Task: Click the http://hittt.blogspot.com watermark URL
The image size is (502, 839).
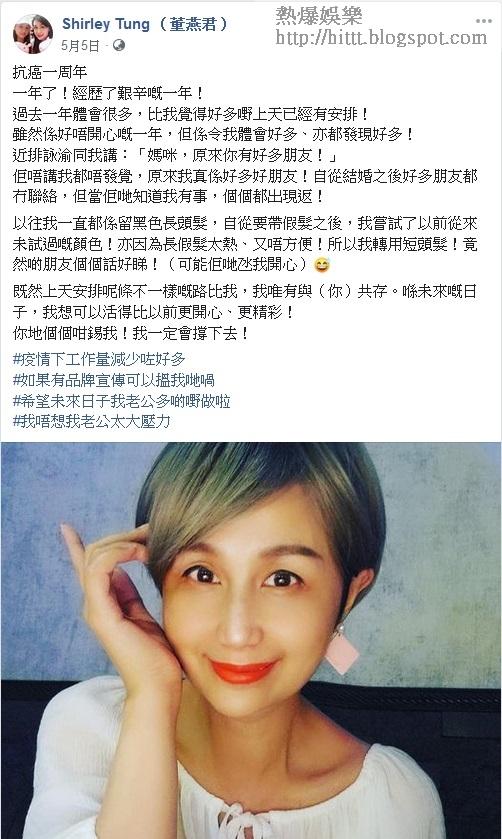Action: click(x=382, y=38)
